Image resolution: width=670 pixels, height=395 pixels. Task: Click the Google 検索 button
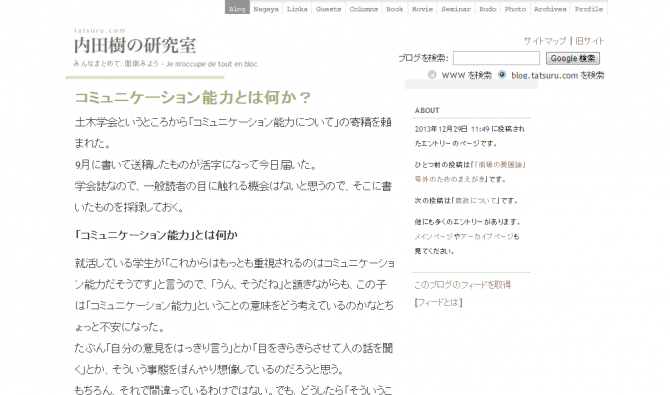coord(573,58)
